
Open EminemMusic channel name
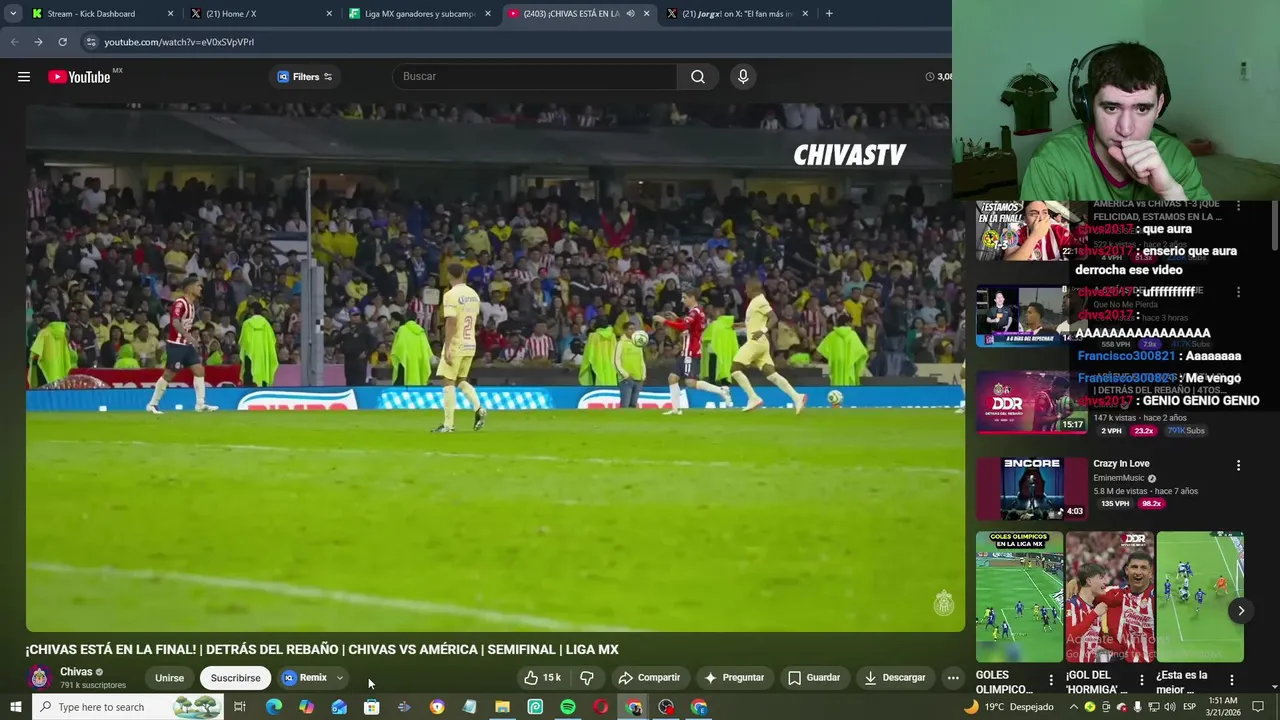pyautogui.click(x=1118, y=478)
